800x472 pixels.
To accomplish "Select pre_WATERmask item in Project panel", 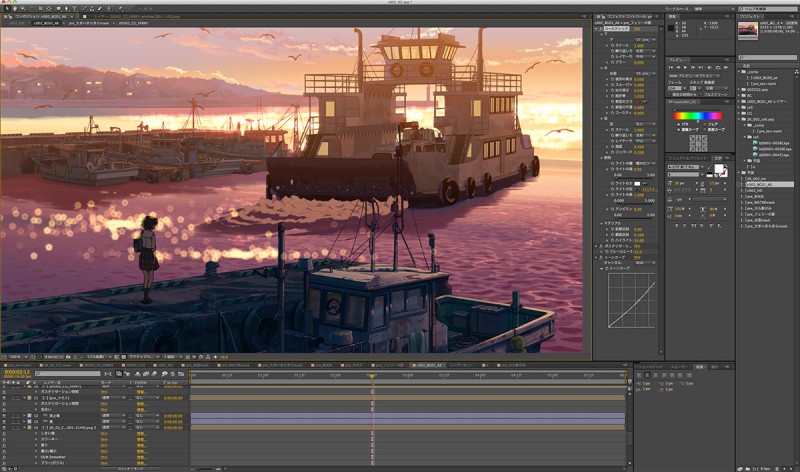I will tap(759, 202).
